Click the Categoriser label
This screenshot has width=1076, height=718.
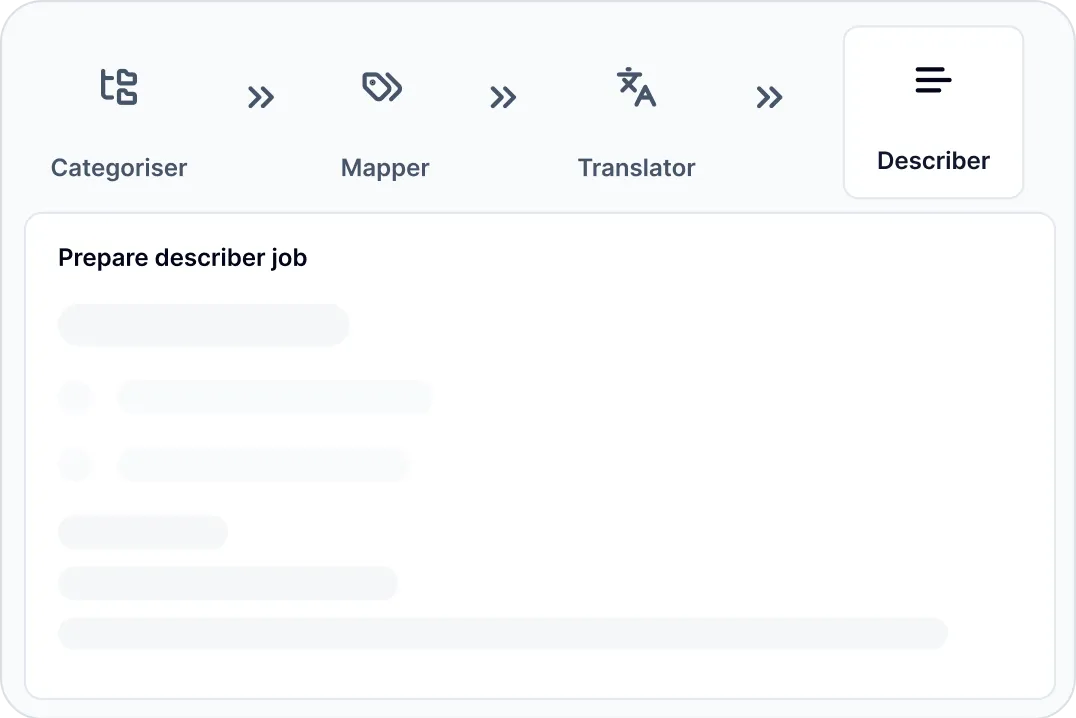[x=118, y=167]
